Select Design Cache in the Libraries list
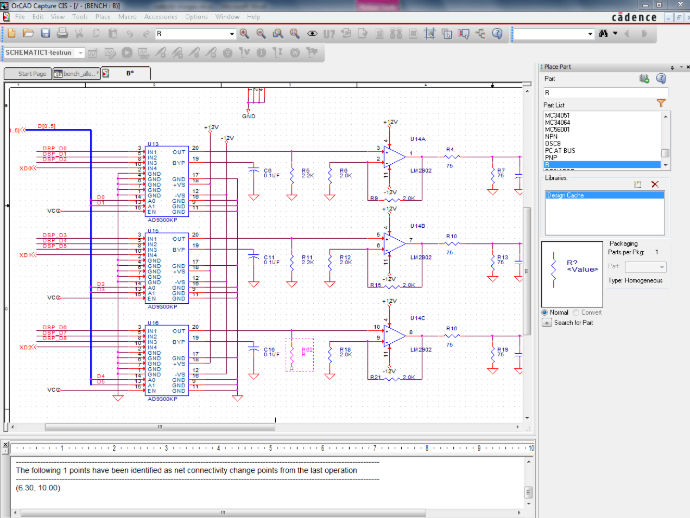 tap(605, 195)
